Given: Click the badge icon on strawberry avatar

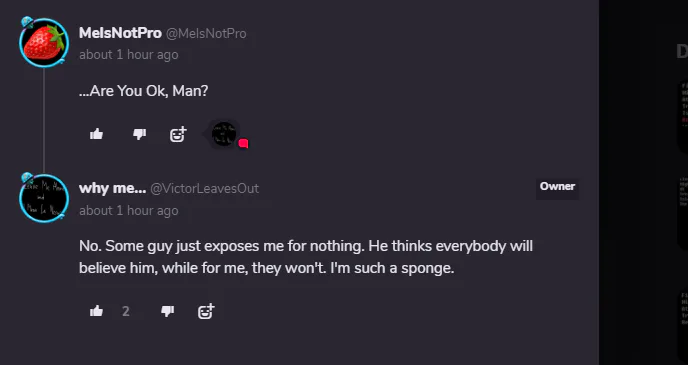Looking at the screenshot, I should [27, 22].
